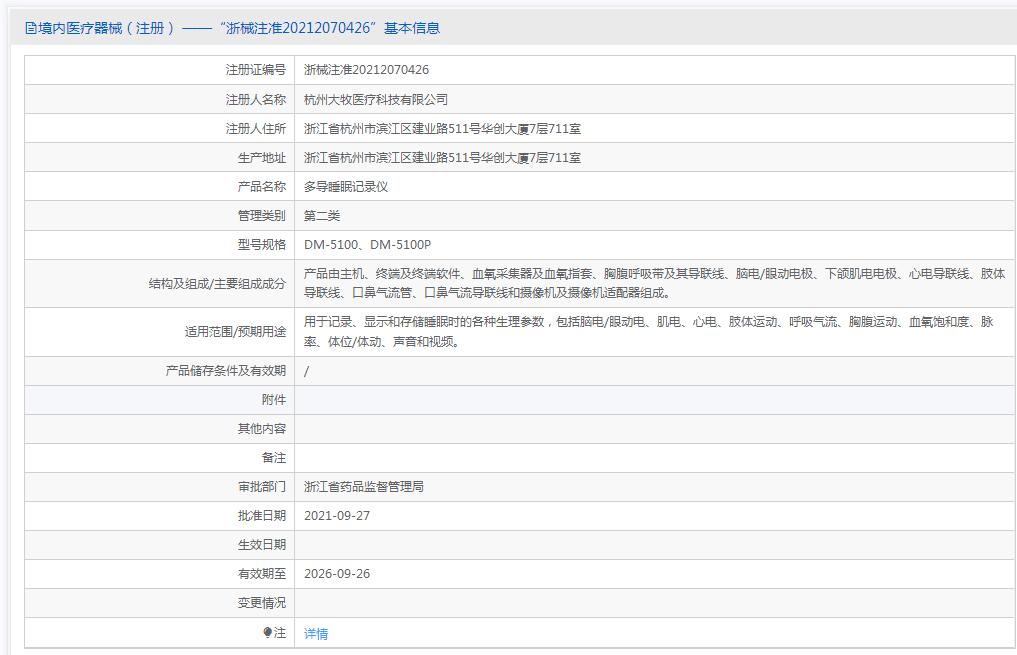Image resolution: width=1017 pixels, height=655 pixels.
Task: Click the 注册证编号 label
Action: click(256, 69)
